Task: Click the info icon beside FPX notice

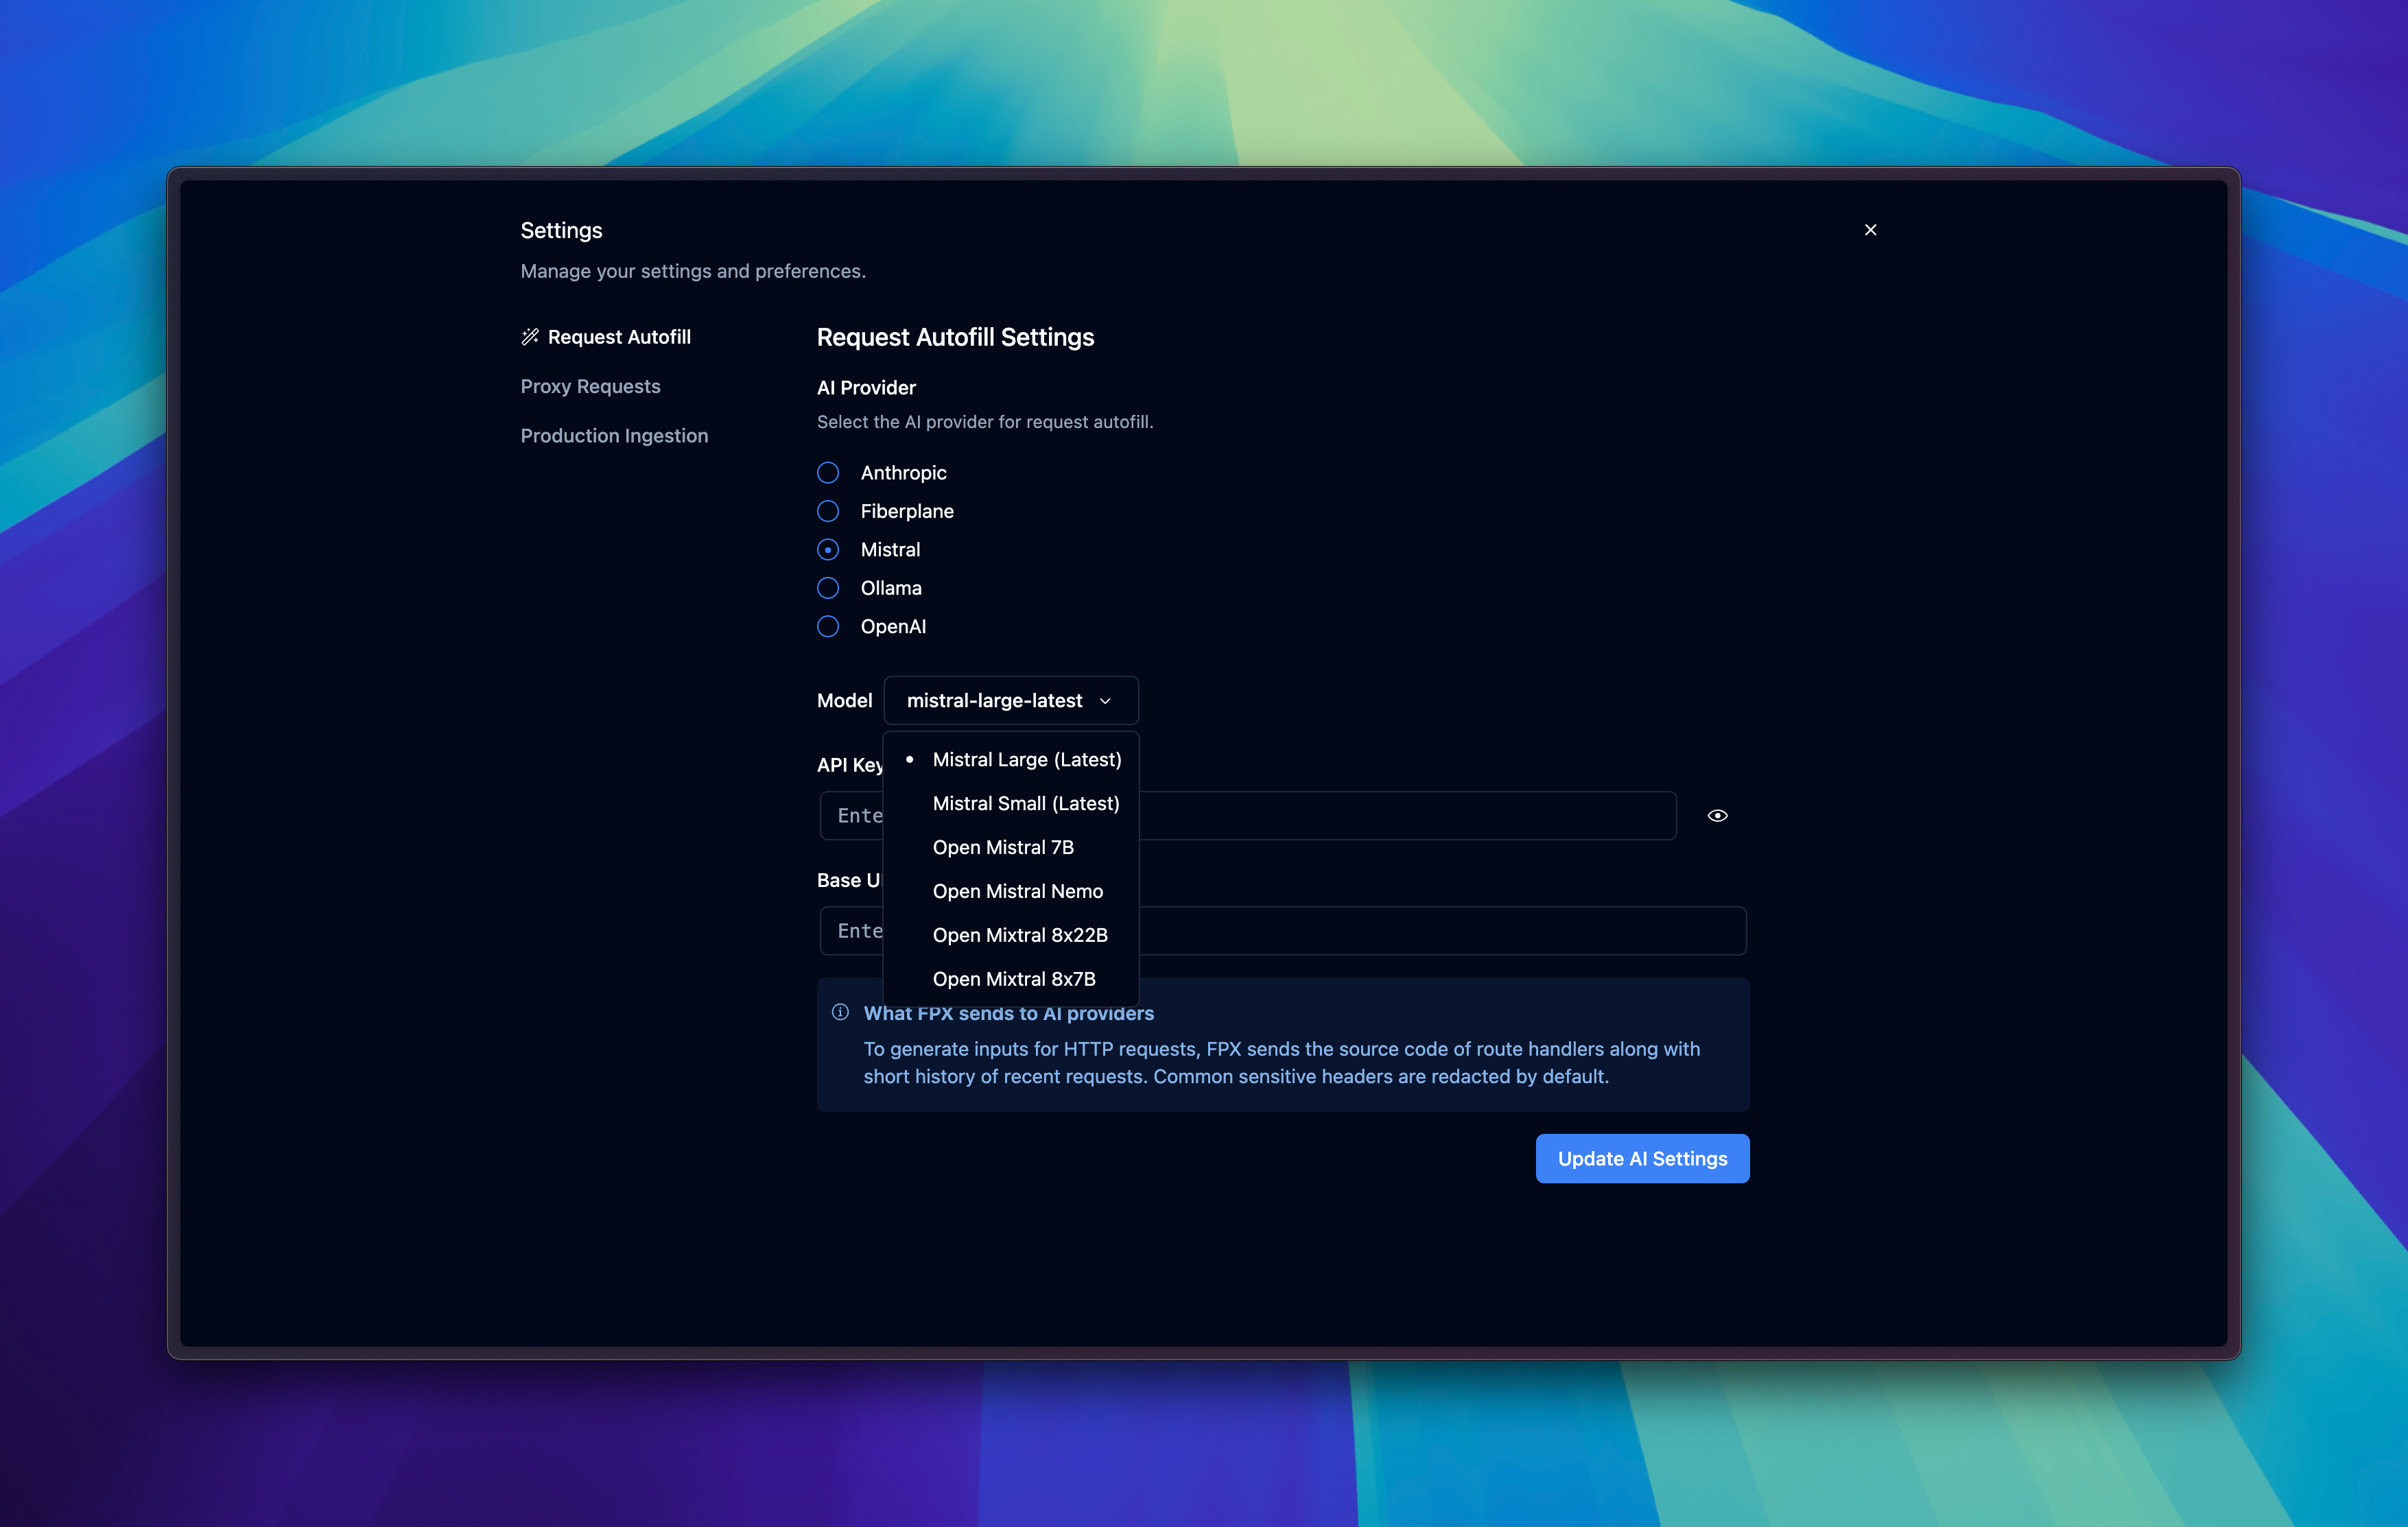Action: (x=839, y=1013)
